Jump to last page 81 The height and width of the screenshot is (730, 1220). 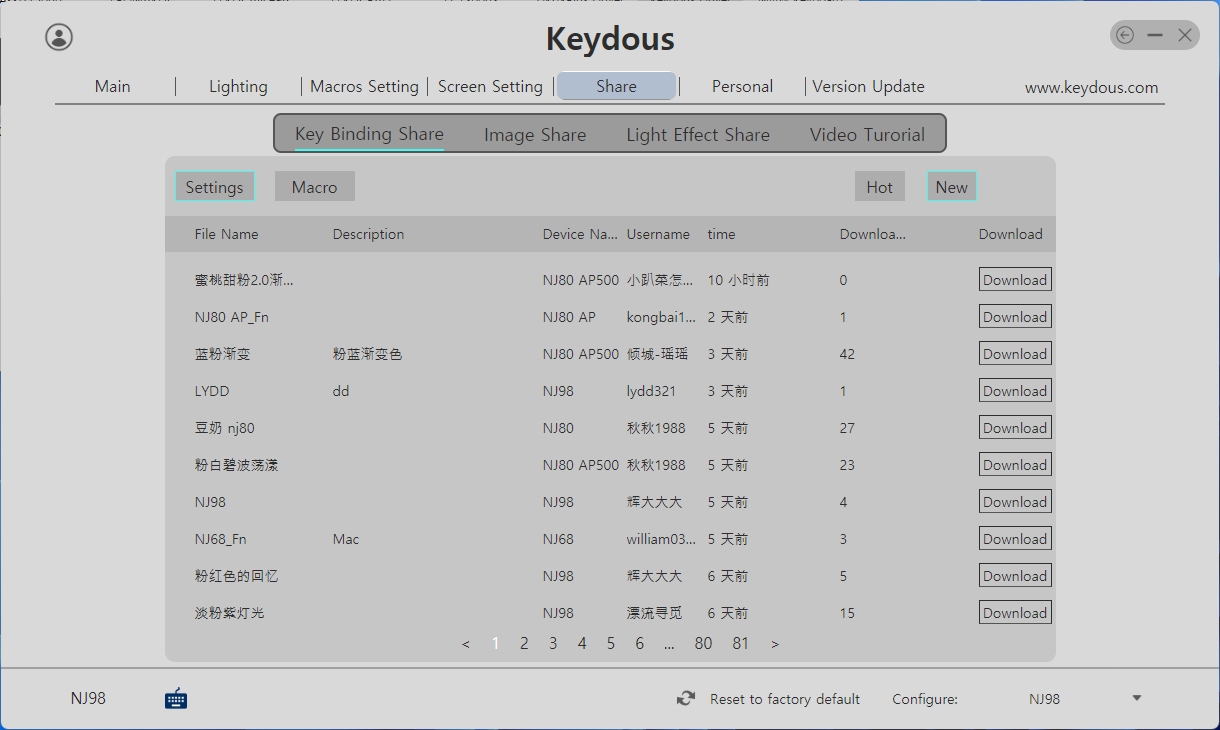pyautogui.click(x=741, y=644)
